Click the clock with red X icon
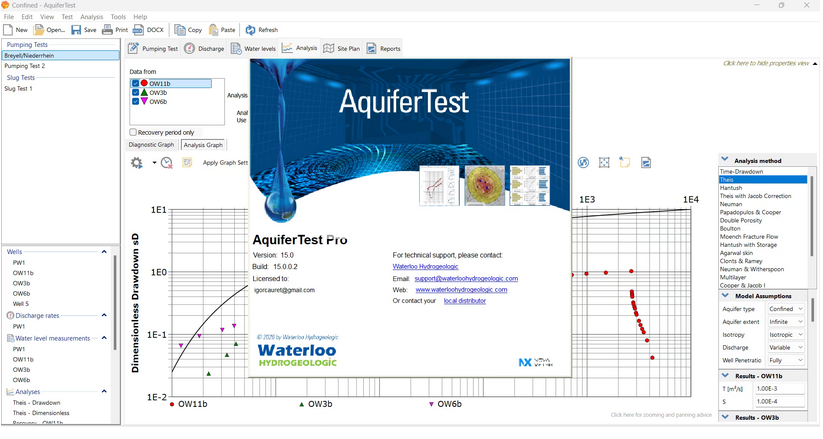The image size is (823, 439). pyautogui.click(x=166, y=163)
